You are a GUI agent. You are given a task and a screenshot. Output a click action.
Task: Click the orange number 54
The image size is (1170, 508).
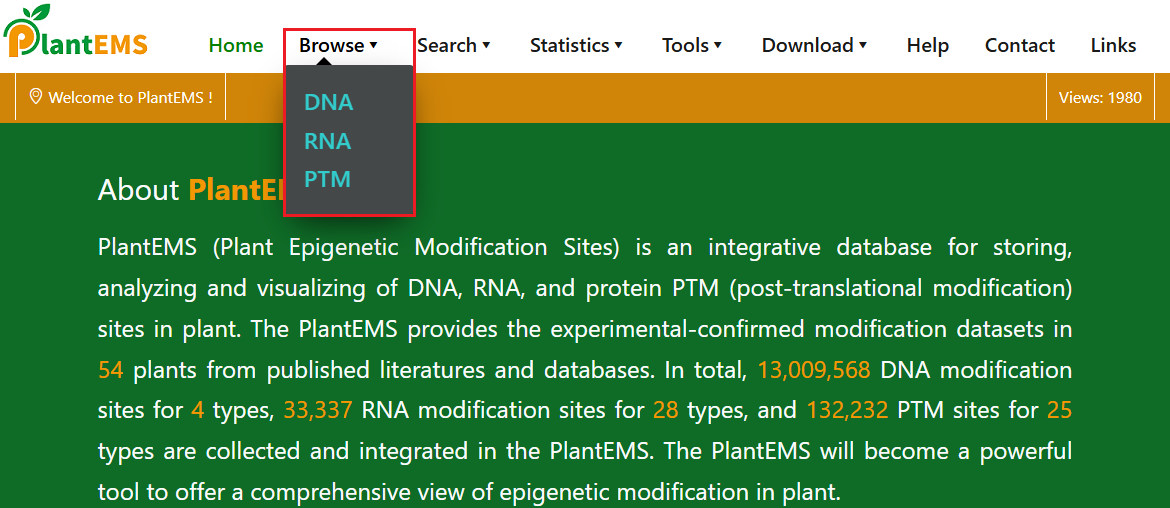[110, 370]
